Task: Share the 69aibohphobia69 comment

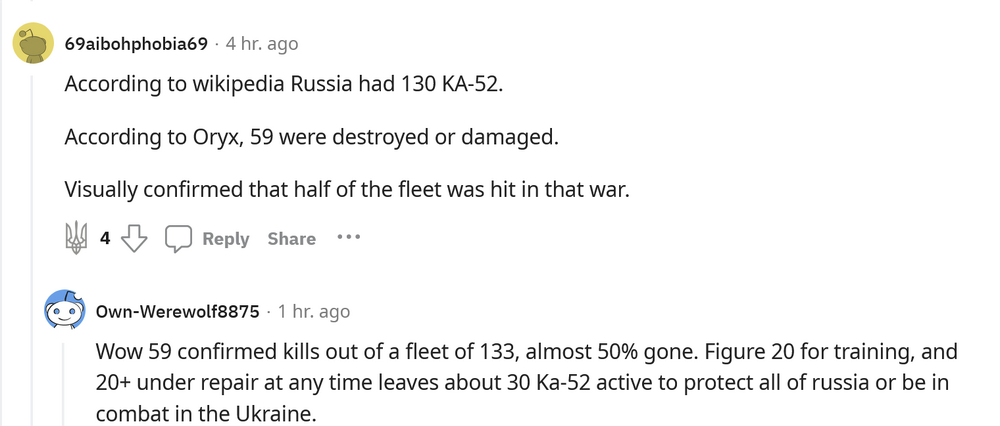Action: pyautogui.click(x=291, y=239)
